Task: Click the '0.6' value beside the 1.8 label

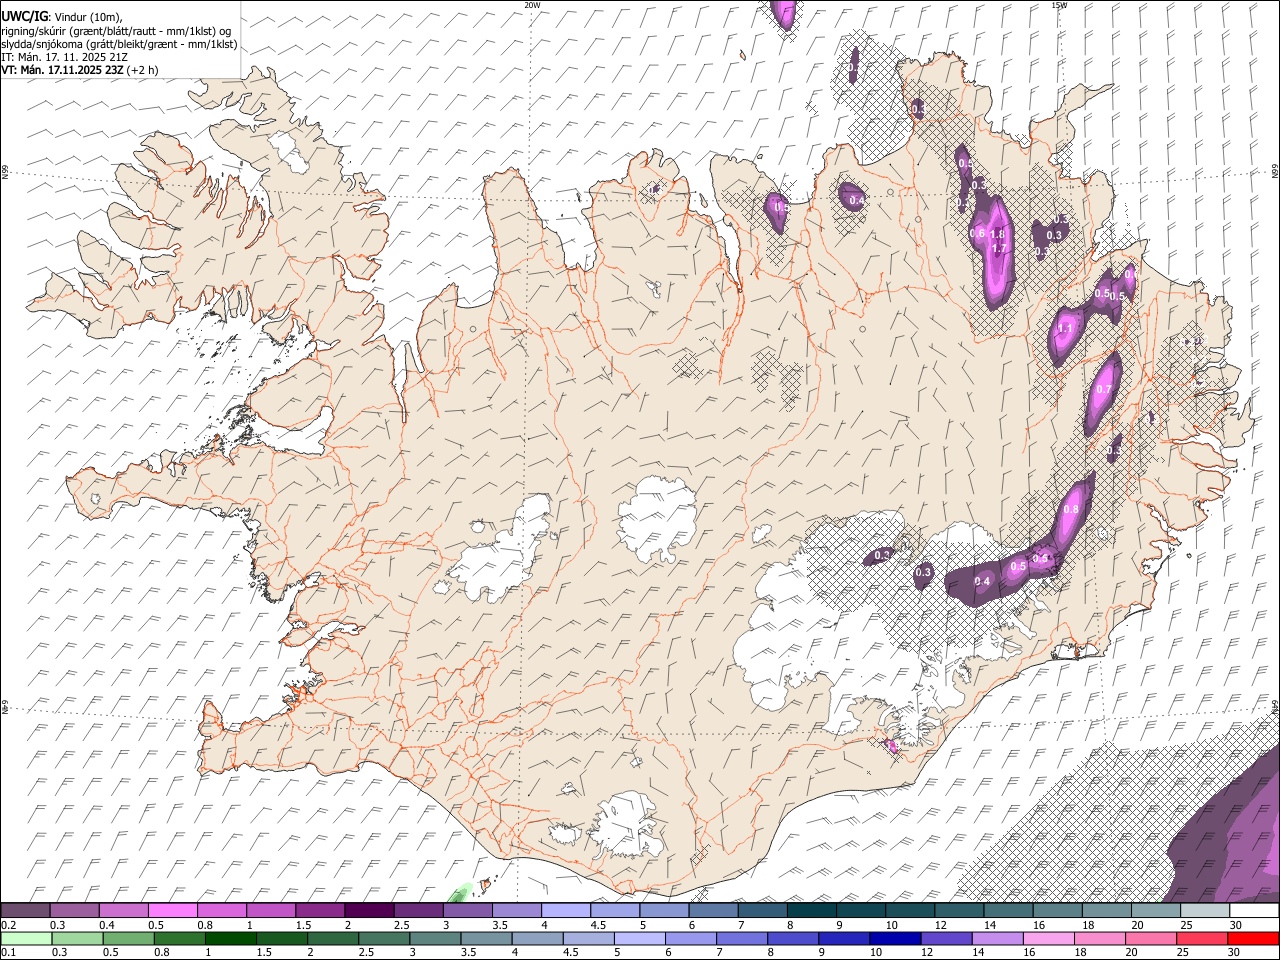Action: coord(978,233)
